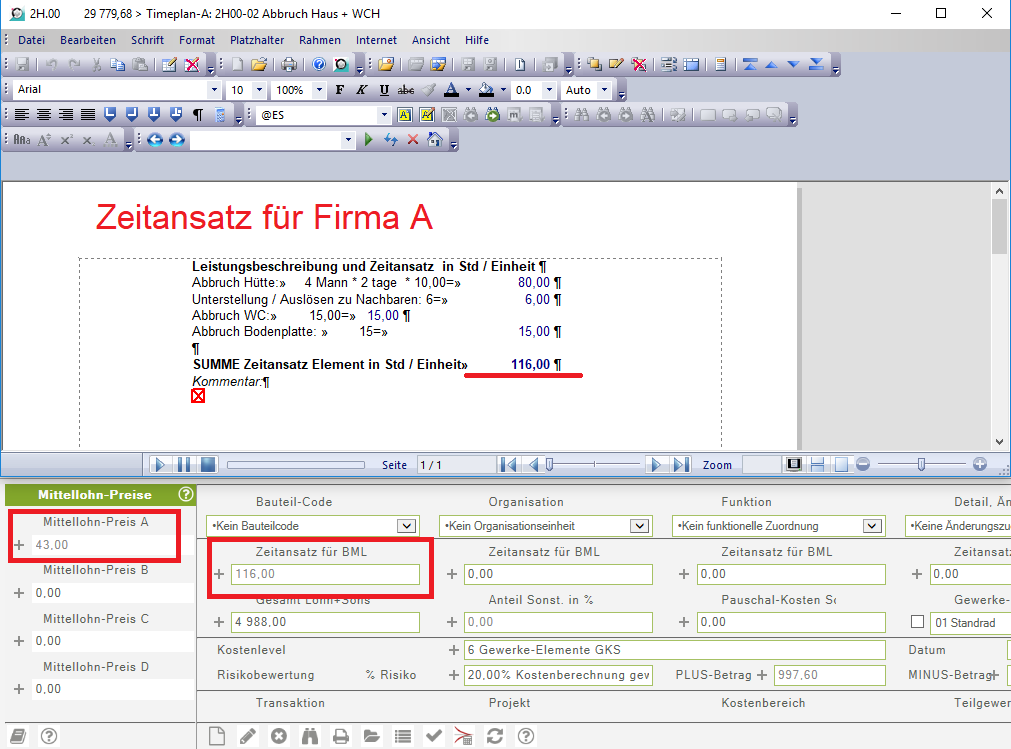Toggle checkbox beside 01 Standrad field
The height and width of the screenshot is (749, 1011).
pyautogui.click(x=917, y=622)
